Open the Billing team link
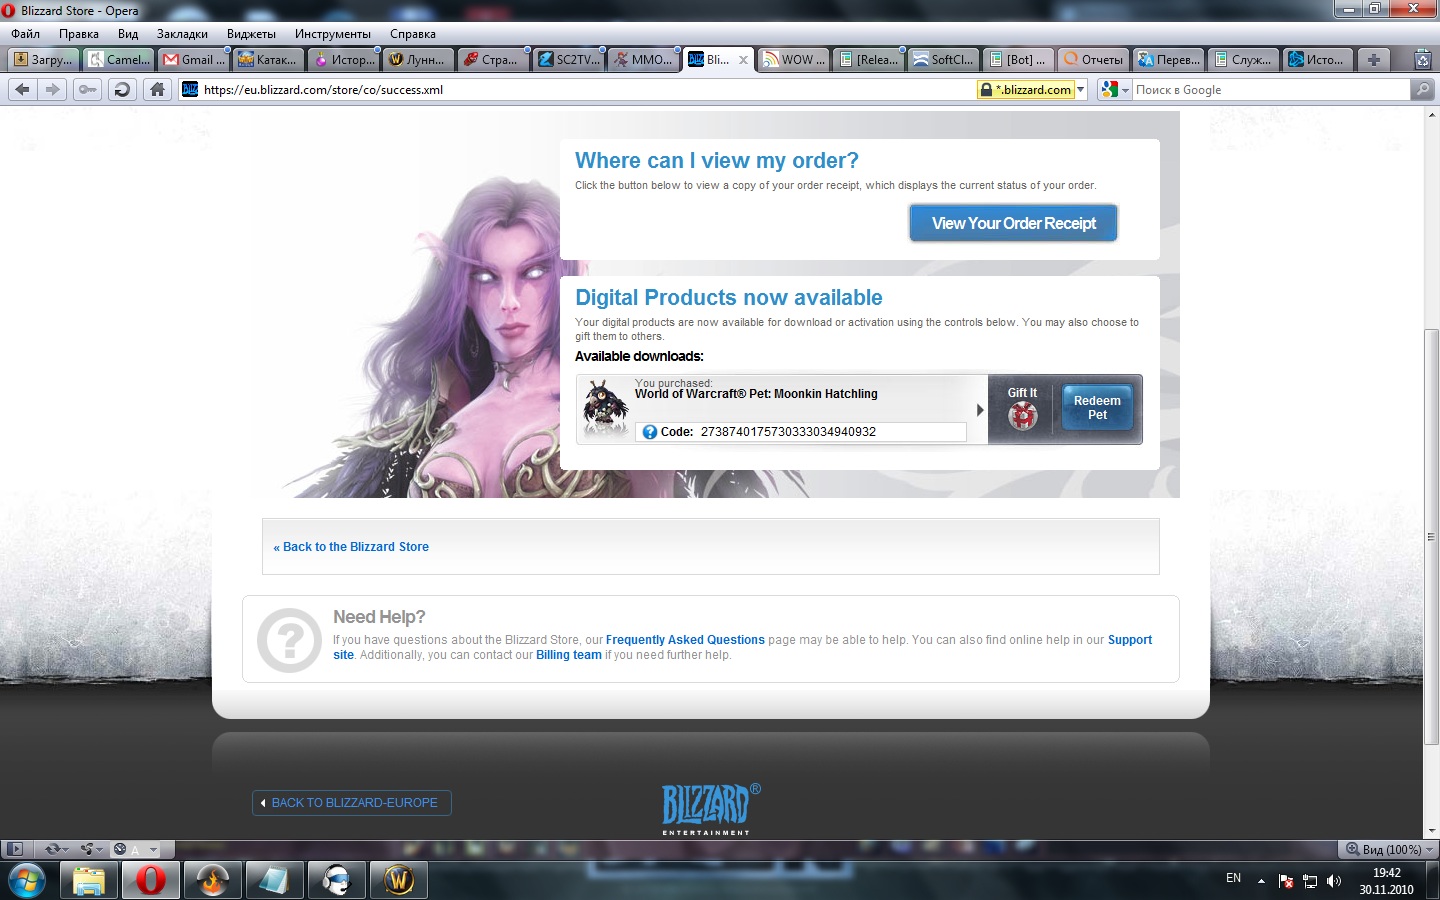Screen dimensions: 1440x900 tap(569, 655)
